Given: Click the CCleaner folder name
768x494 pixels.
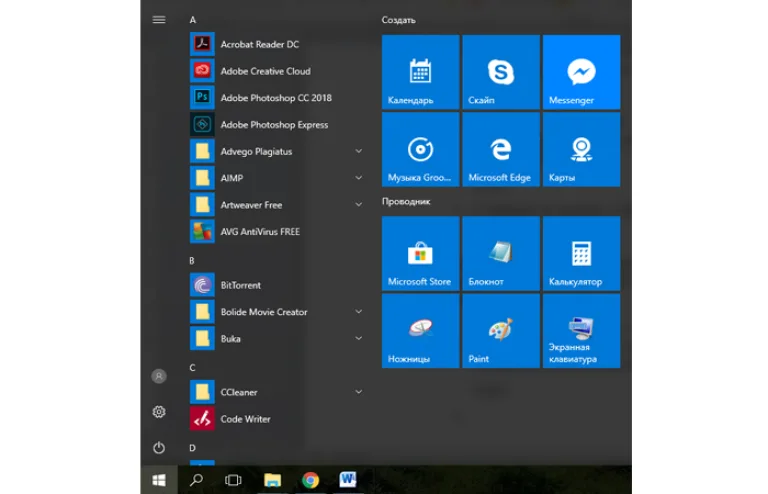Looking at the screenshot, I should tap(239, 392).
